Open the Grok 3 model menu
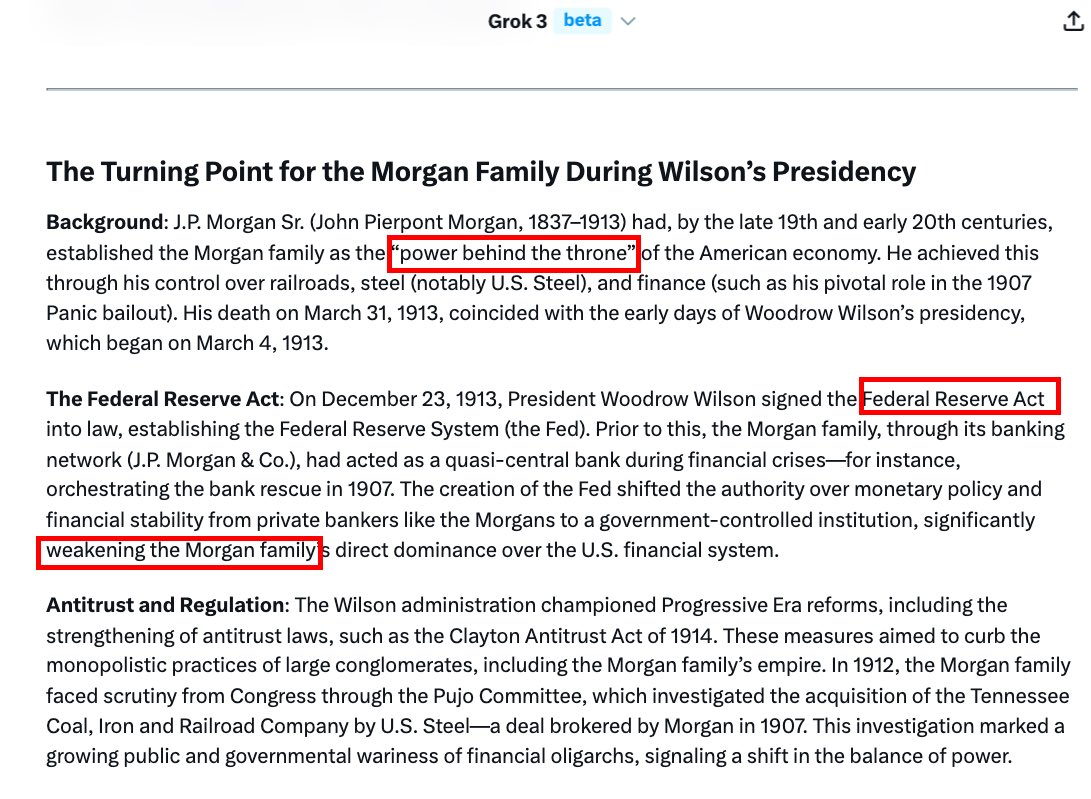Screen dimensions: 1091x799 point(517,21)
